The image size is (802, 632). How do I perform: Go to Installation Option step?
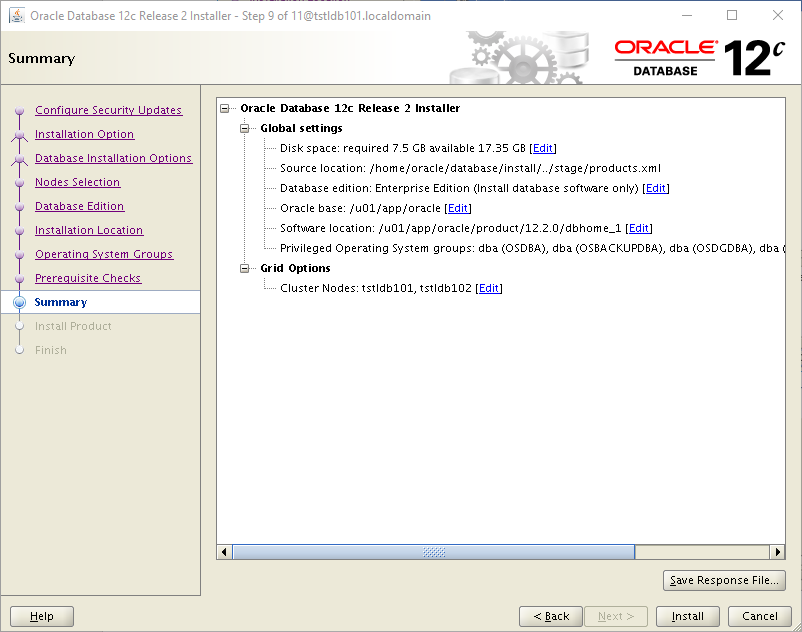click(84, 134)
